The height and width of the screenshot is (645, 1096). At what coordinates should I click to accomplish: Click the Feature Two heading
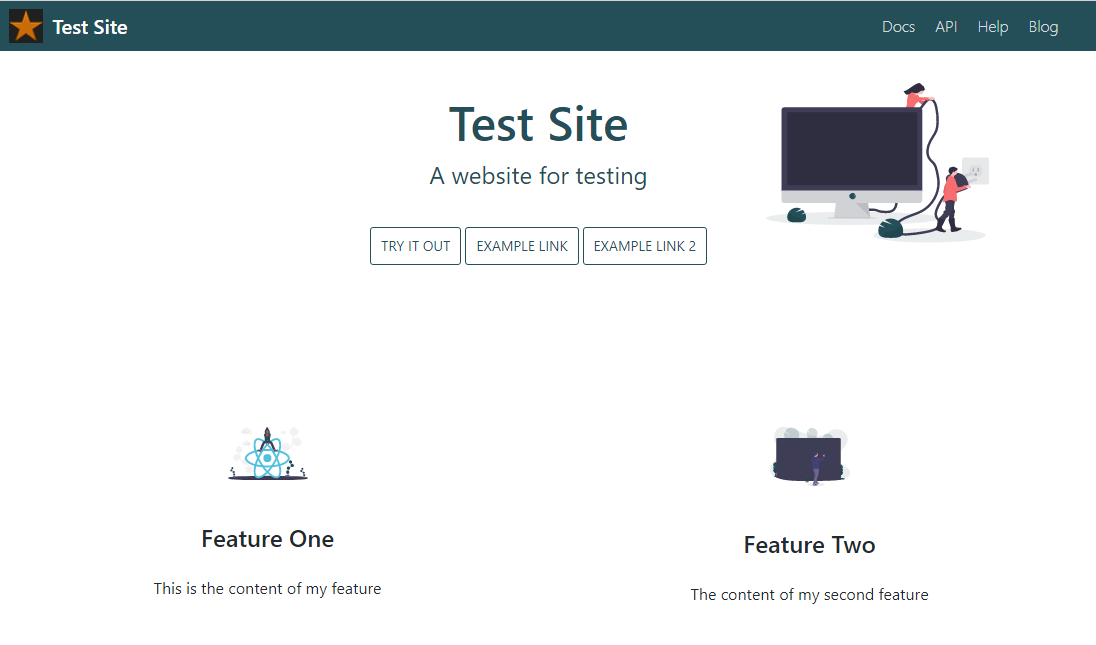click(809, 545)
